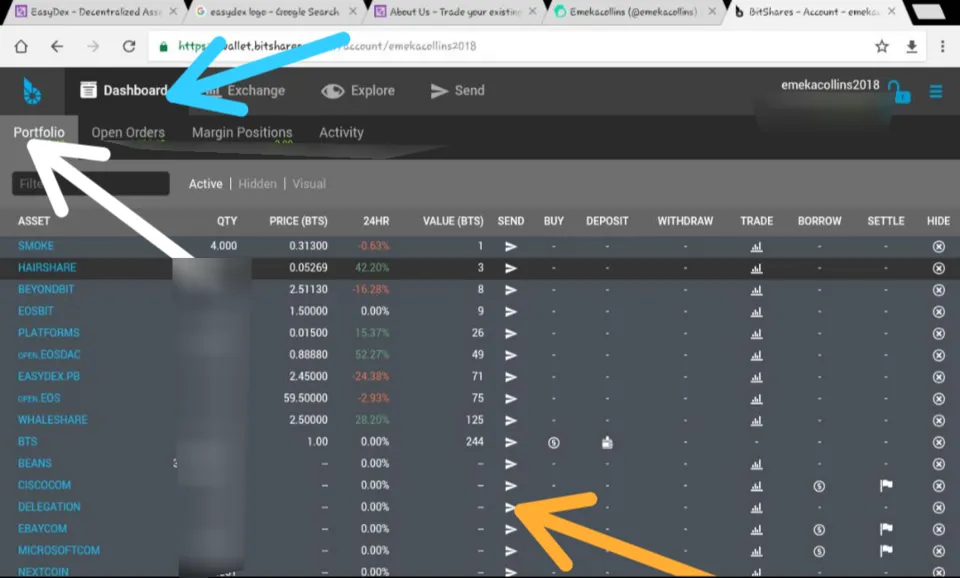Click the send arrow for BTS
The height and width of the screenshot is (578, 960).
(511, 442)
